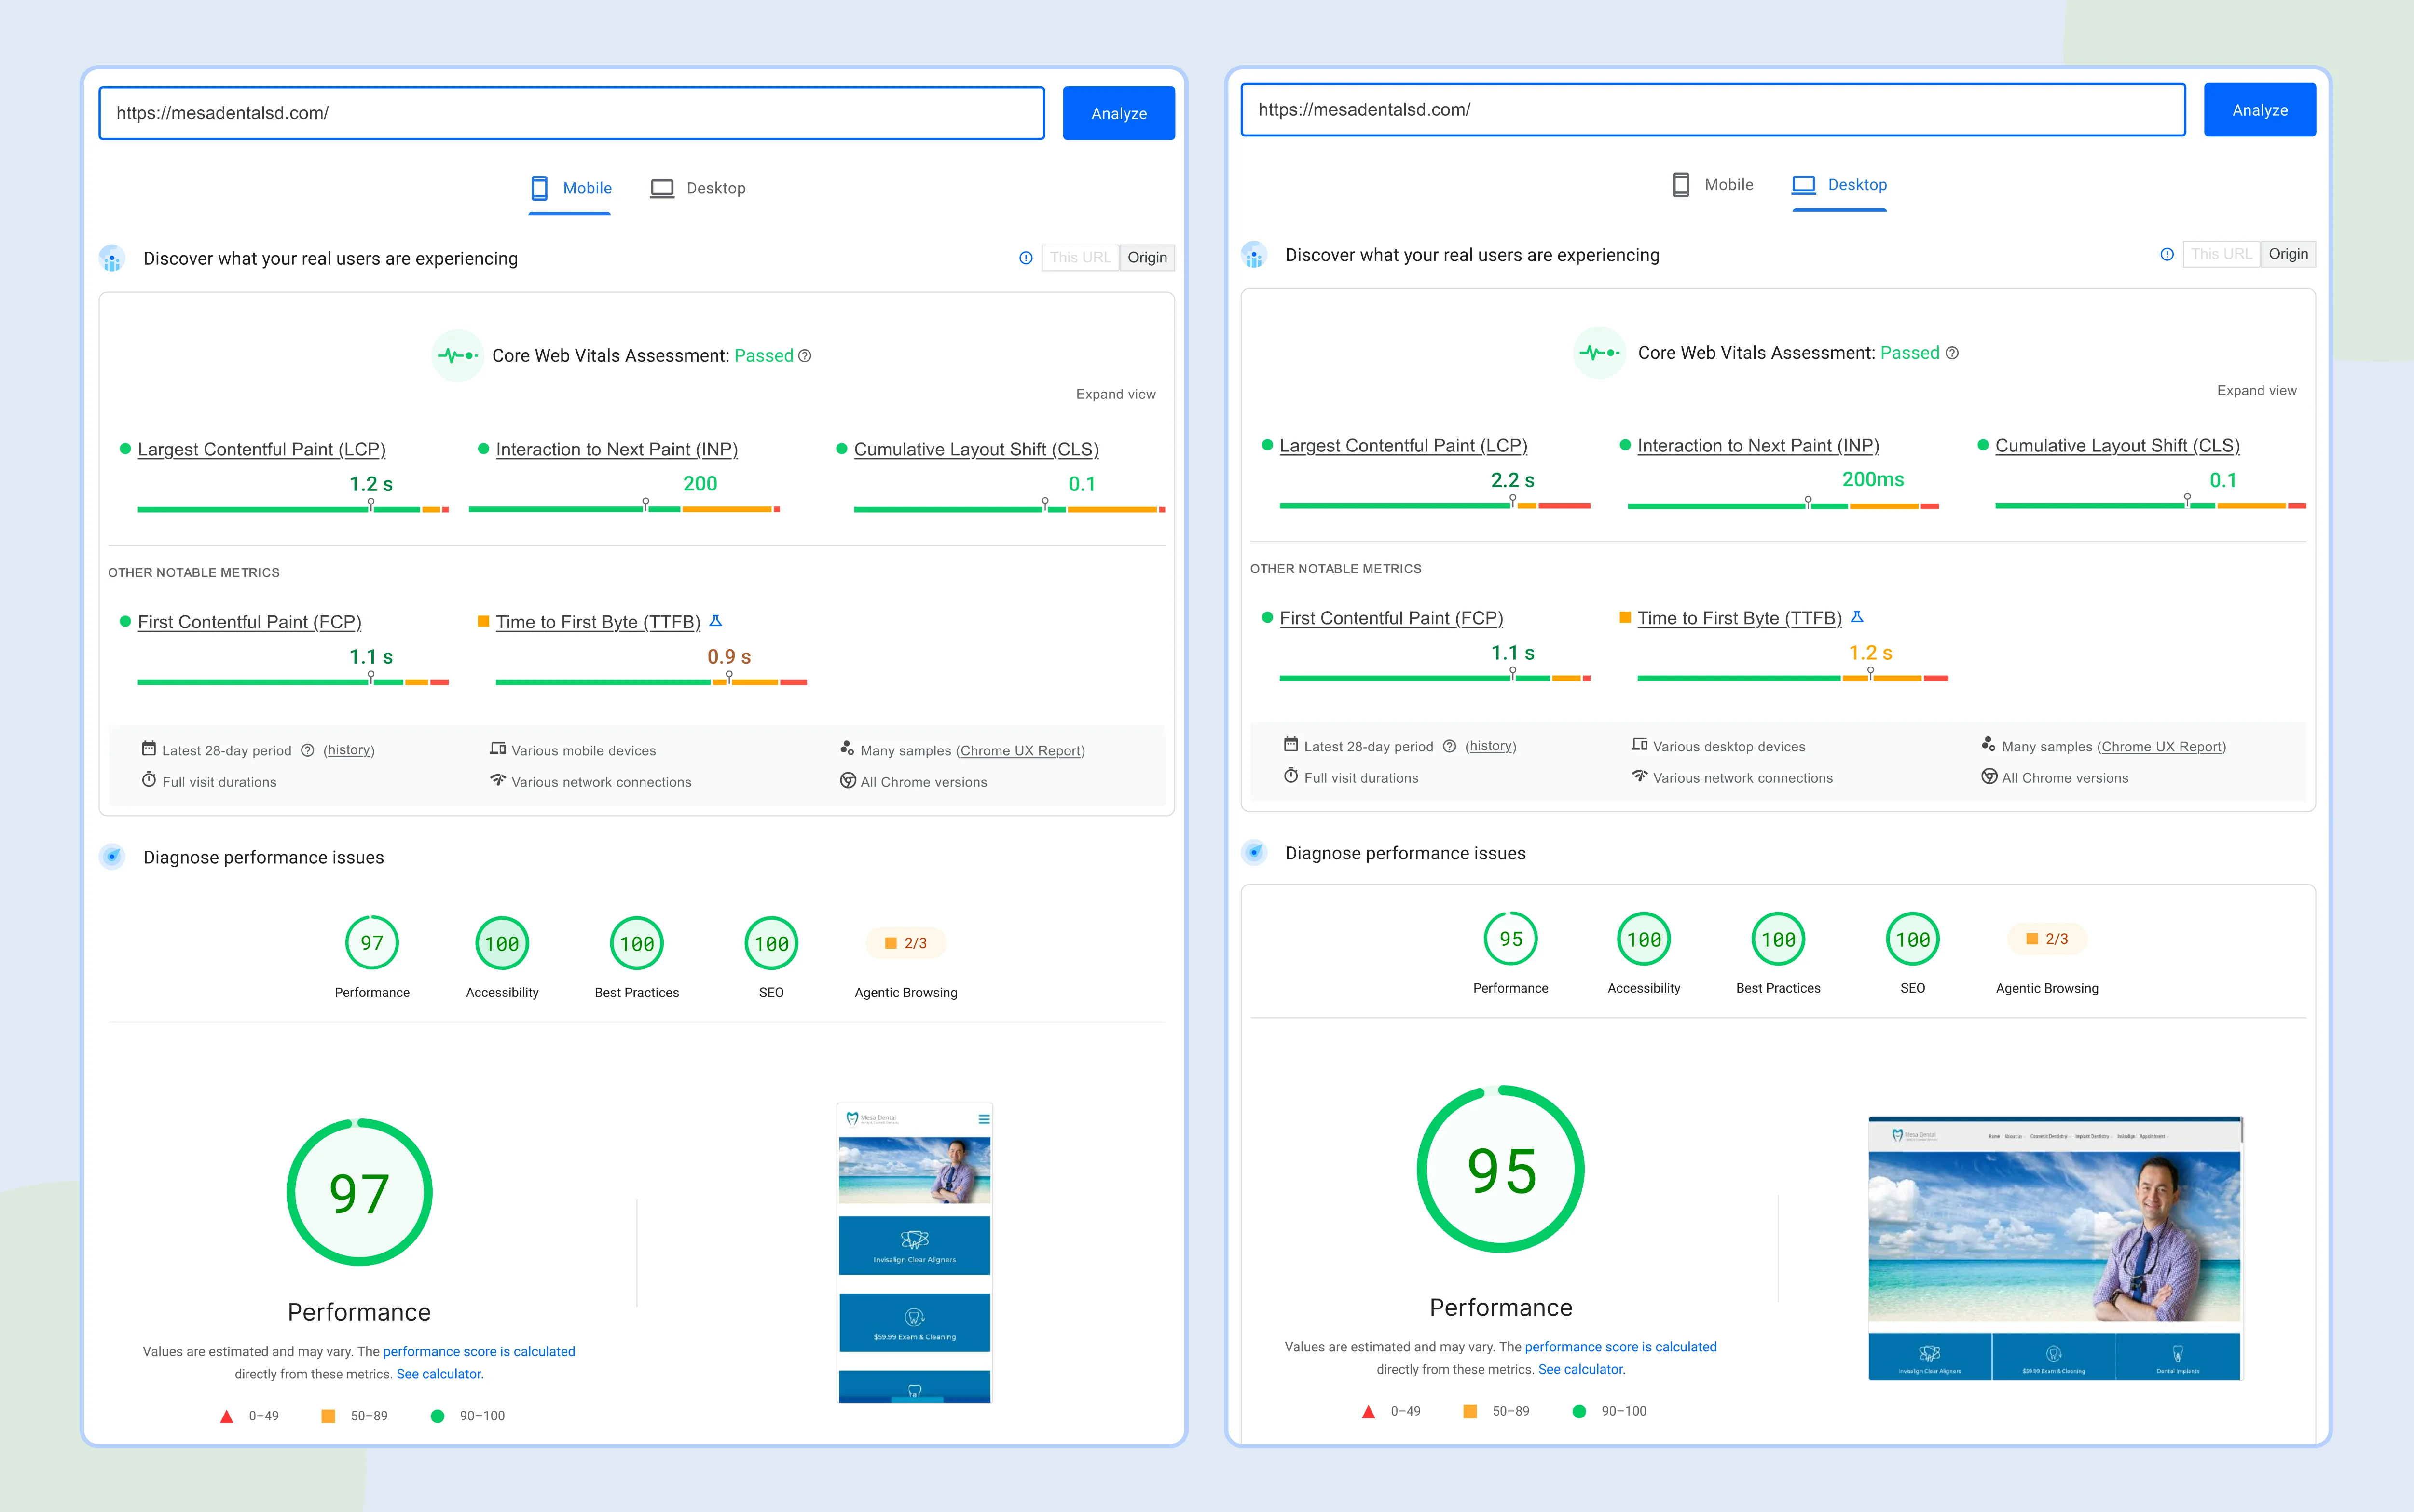Select Mobile tab in right panel
Screen dimensions: 2414x1512
pyautogui.click(x=1712, y=185)
